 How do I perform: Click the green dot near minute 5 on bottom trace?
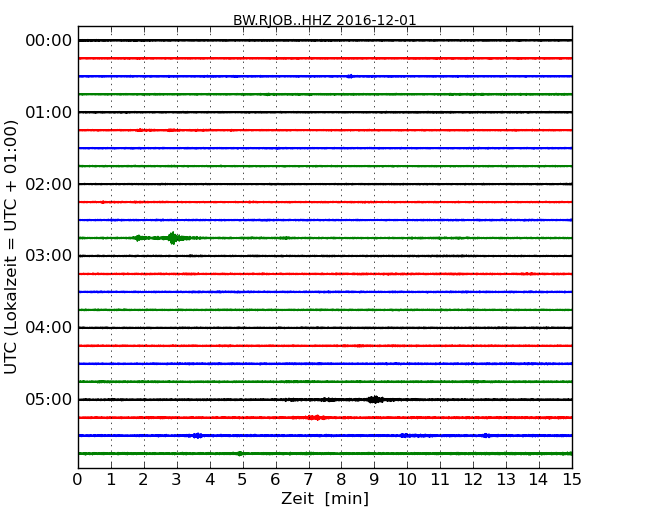pos(240,454)
